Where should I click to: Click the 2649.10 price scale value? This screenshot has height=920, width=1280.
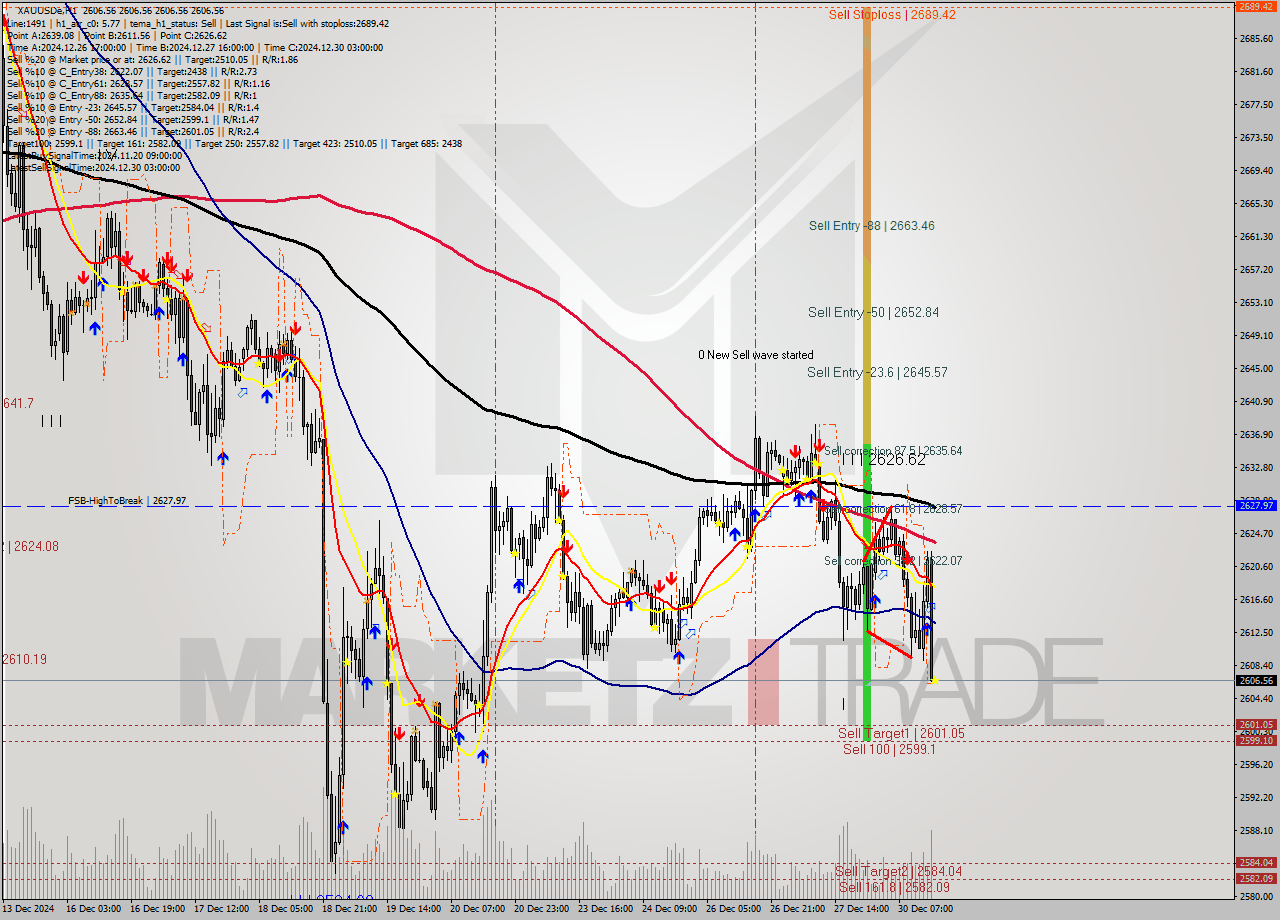(1255, 336)
